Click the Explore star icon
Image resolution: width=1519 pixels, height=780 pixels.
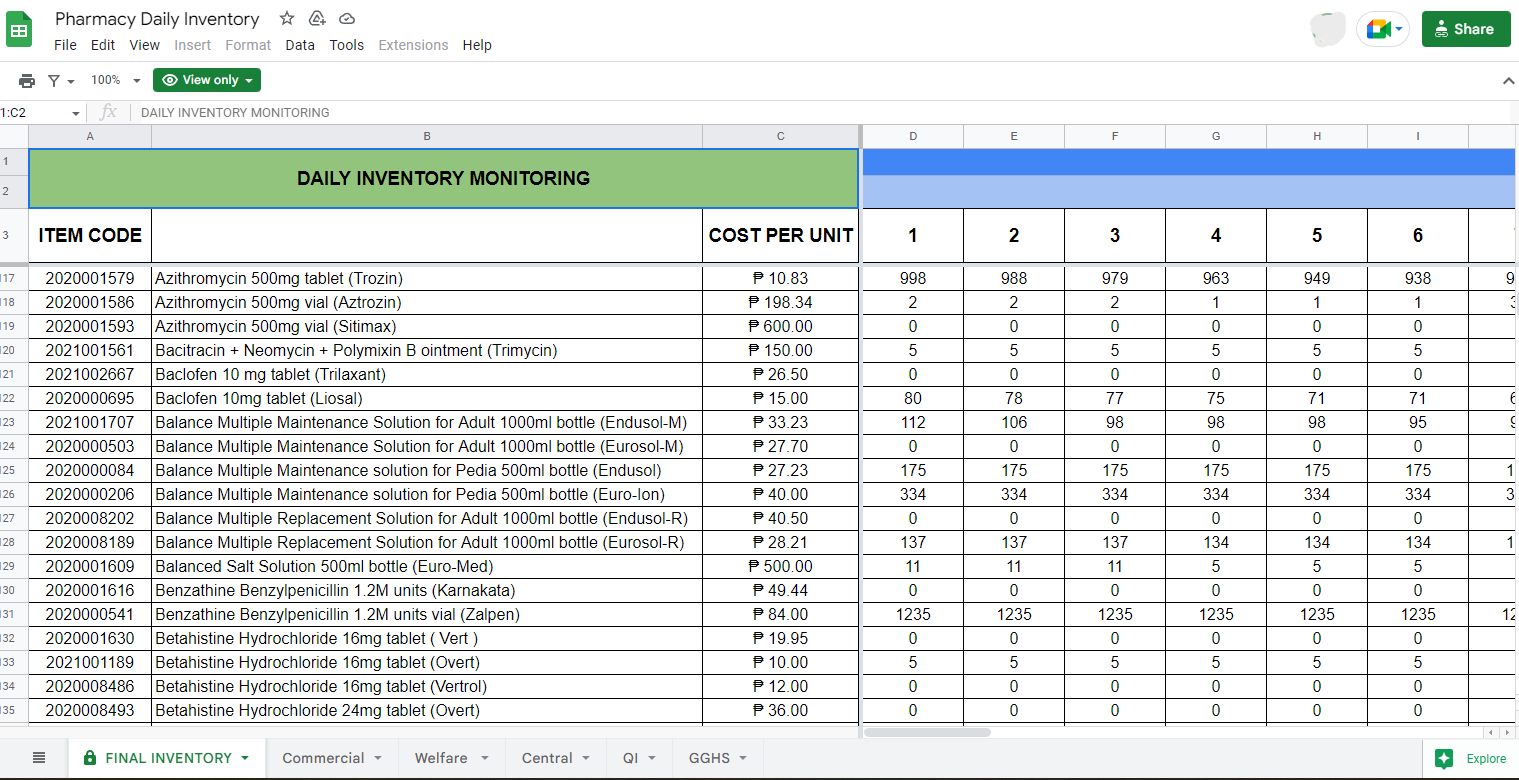point(1444,759)
